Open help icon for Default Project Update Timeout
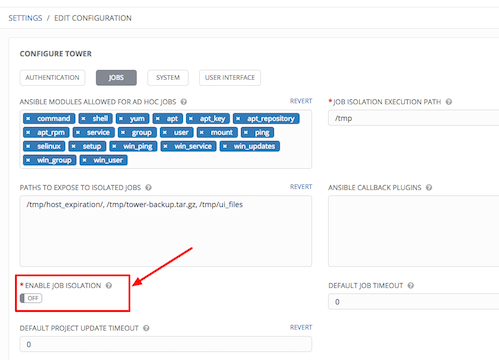Image resolution: width=499 pixels, height=360 pixels. coord(146,328)
